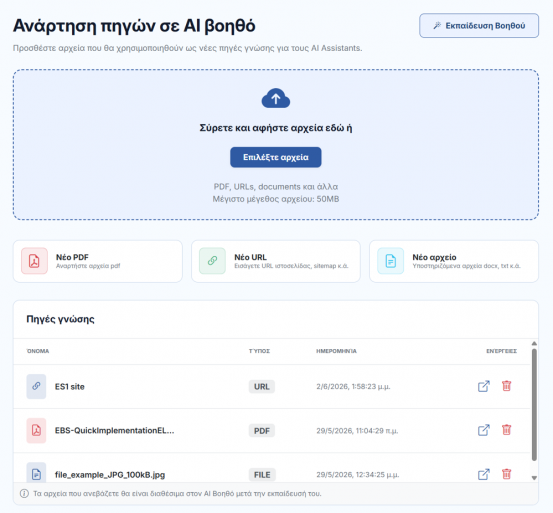Click the date 29/5/2026, 12:34:25 μ.μ.
The width and height of the screenshot is (553, 513).
(x=358, y=475)
